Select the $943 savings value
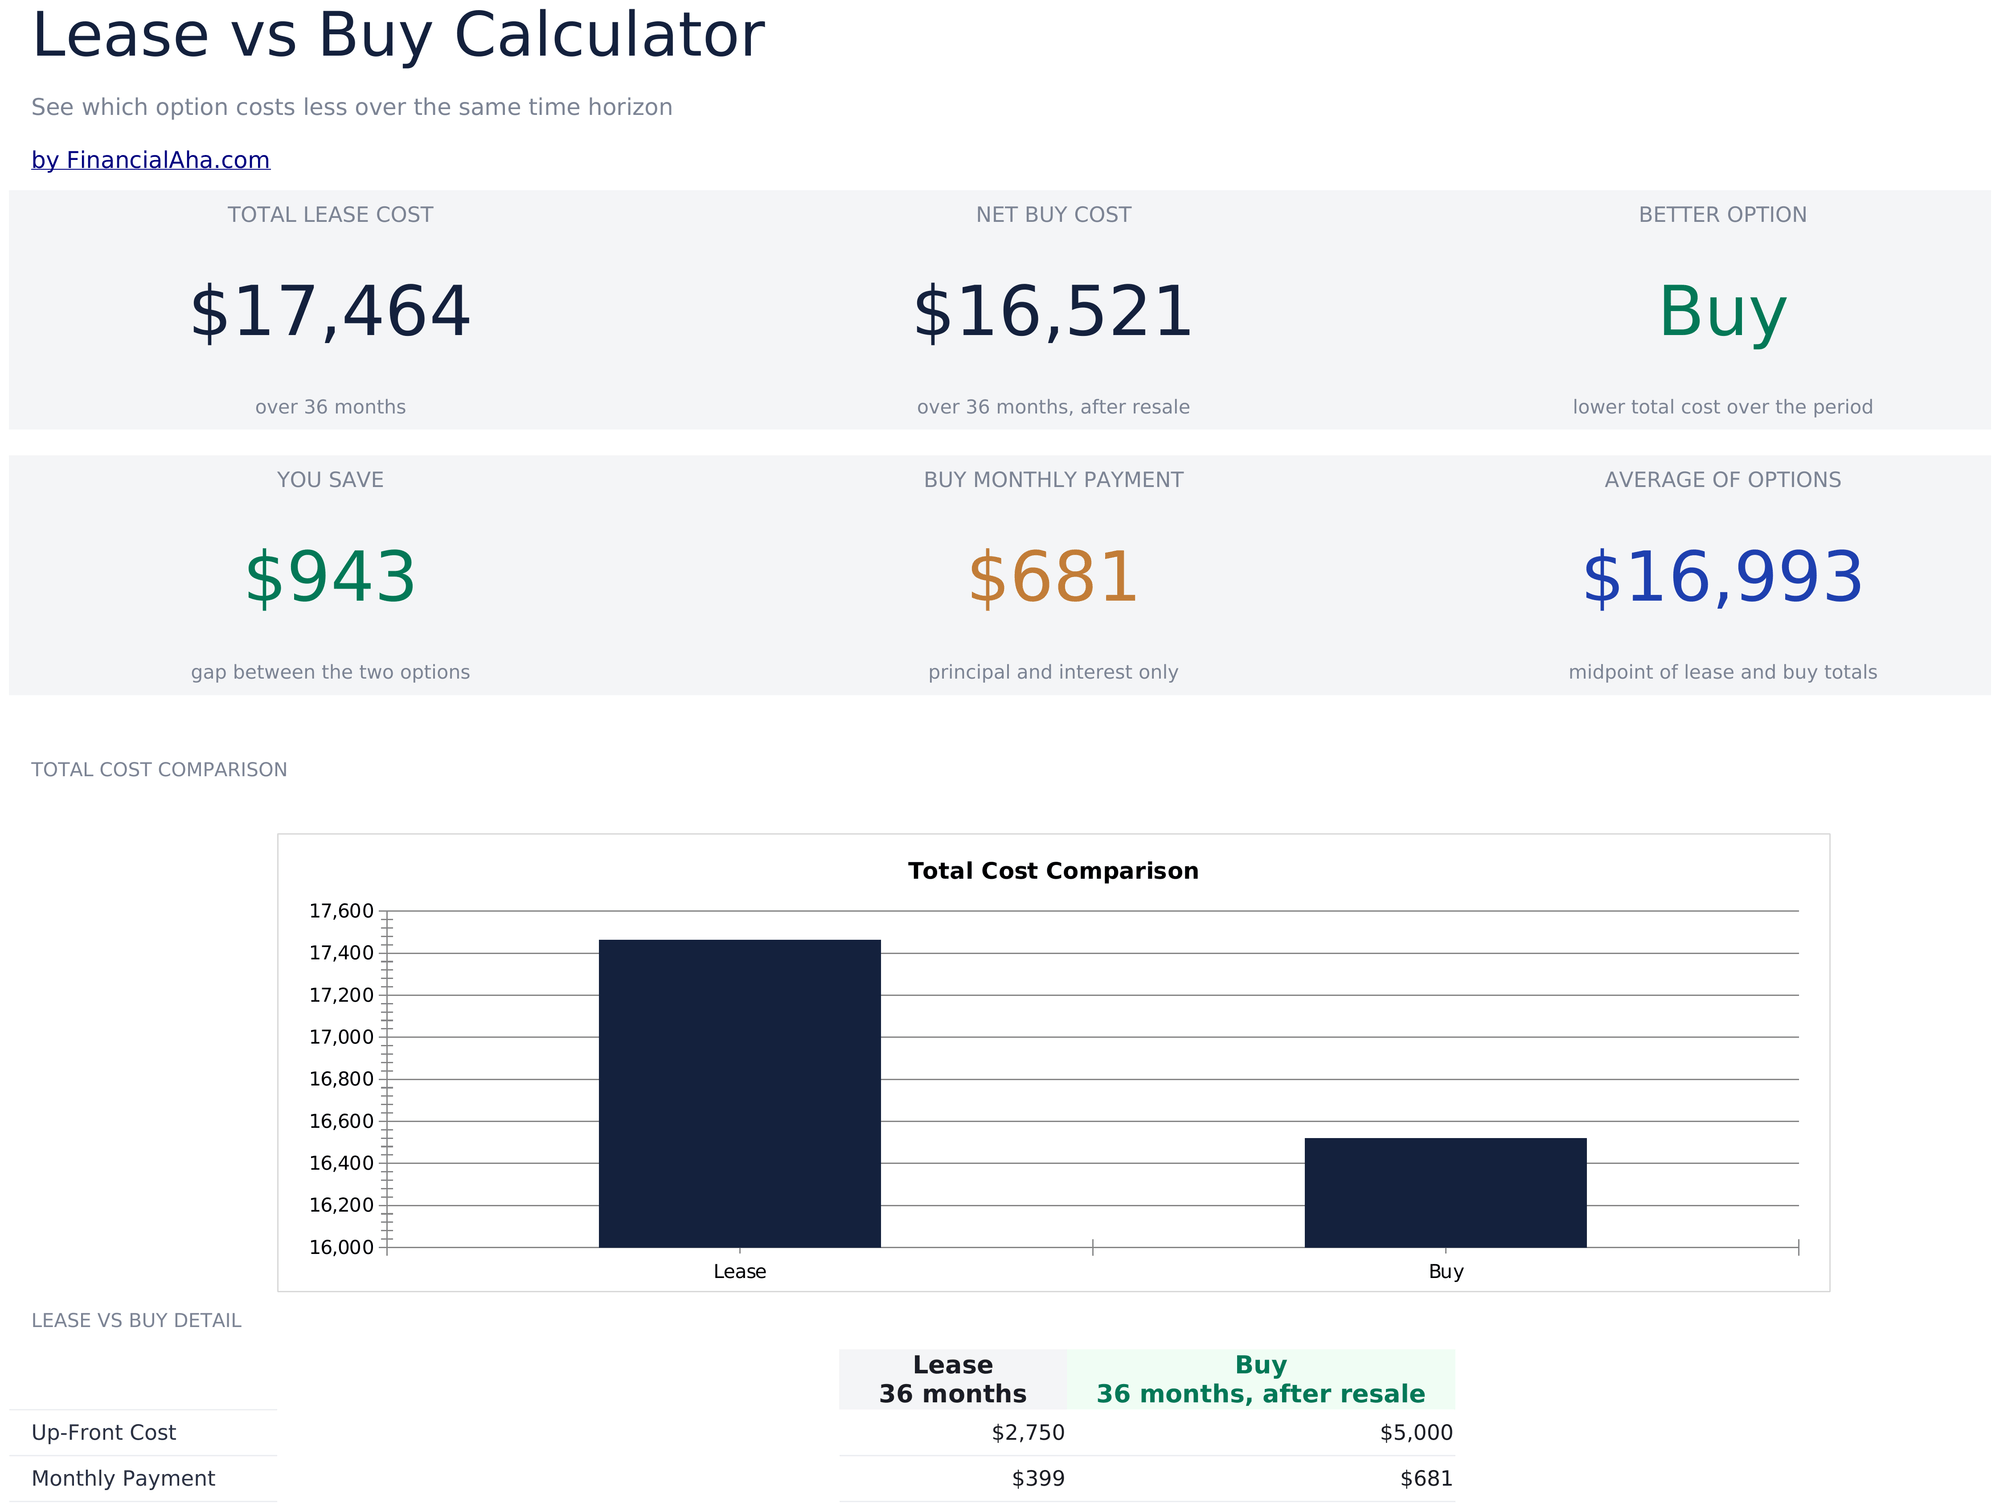Screen dimensions: 2000x1511 330,577
